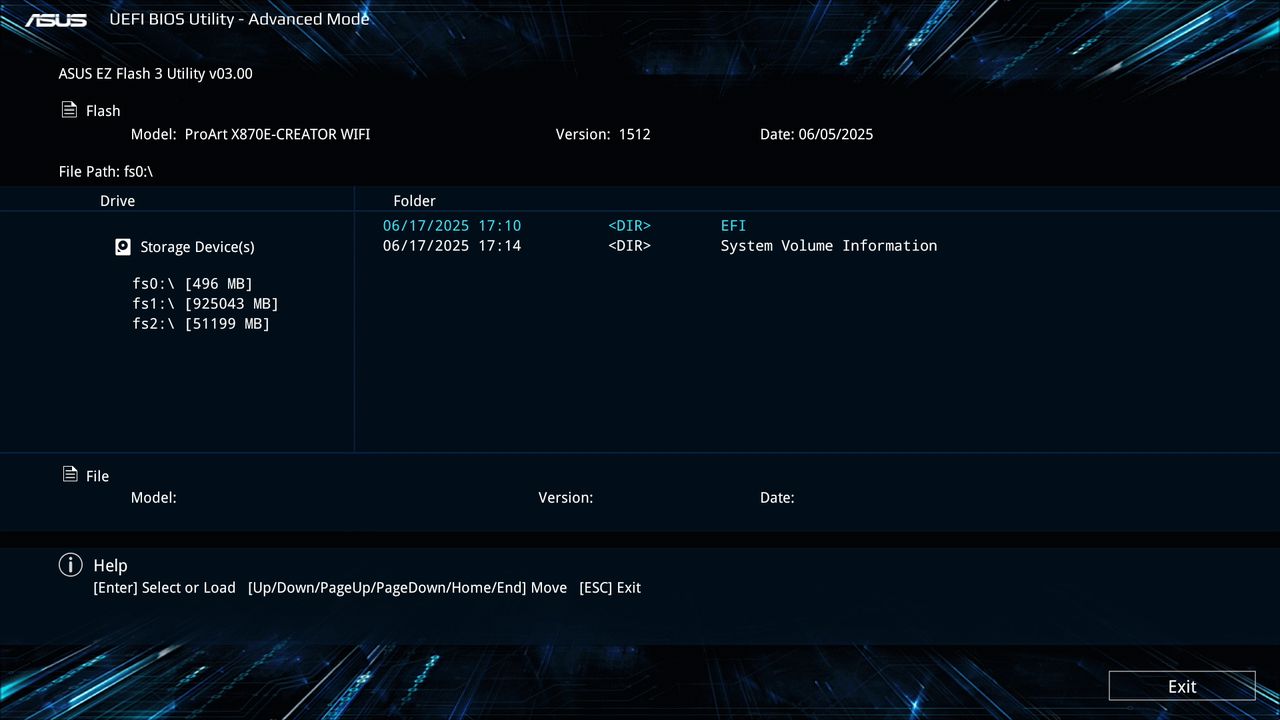
Task: Click the circled-i icon in Help area
Action: point(70,565)
